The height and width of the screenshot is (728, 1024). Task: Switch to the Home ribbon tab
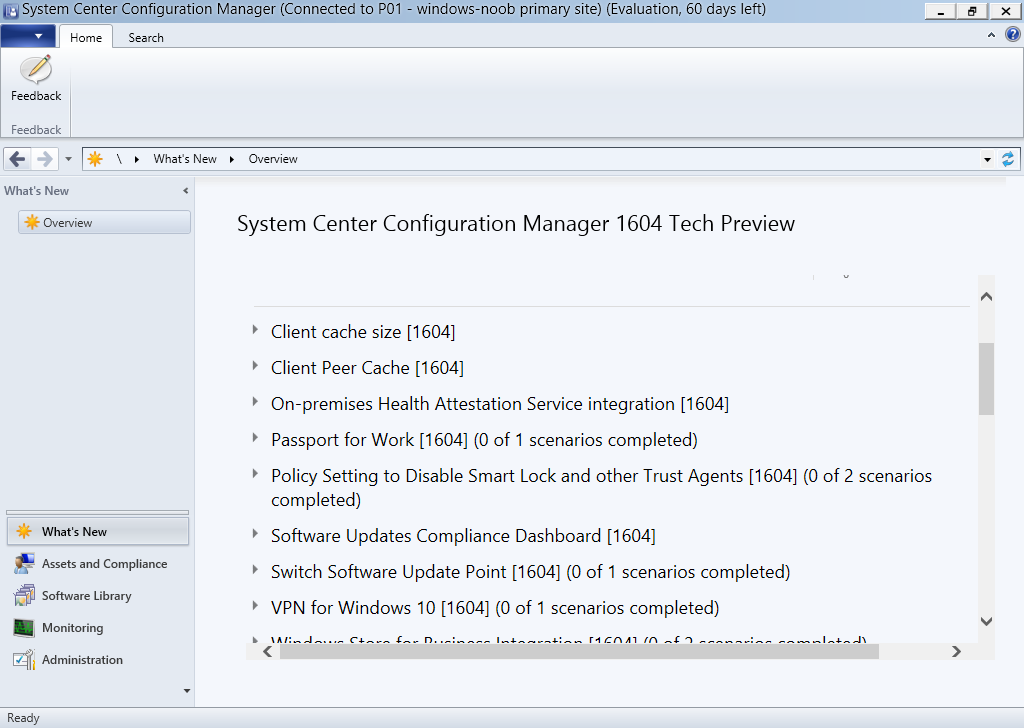86,37
